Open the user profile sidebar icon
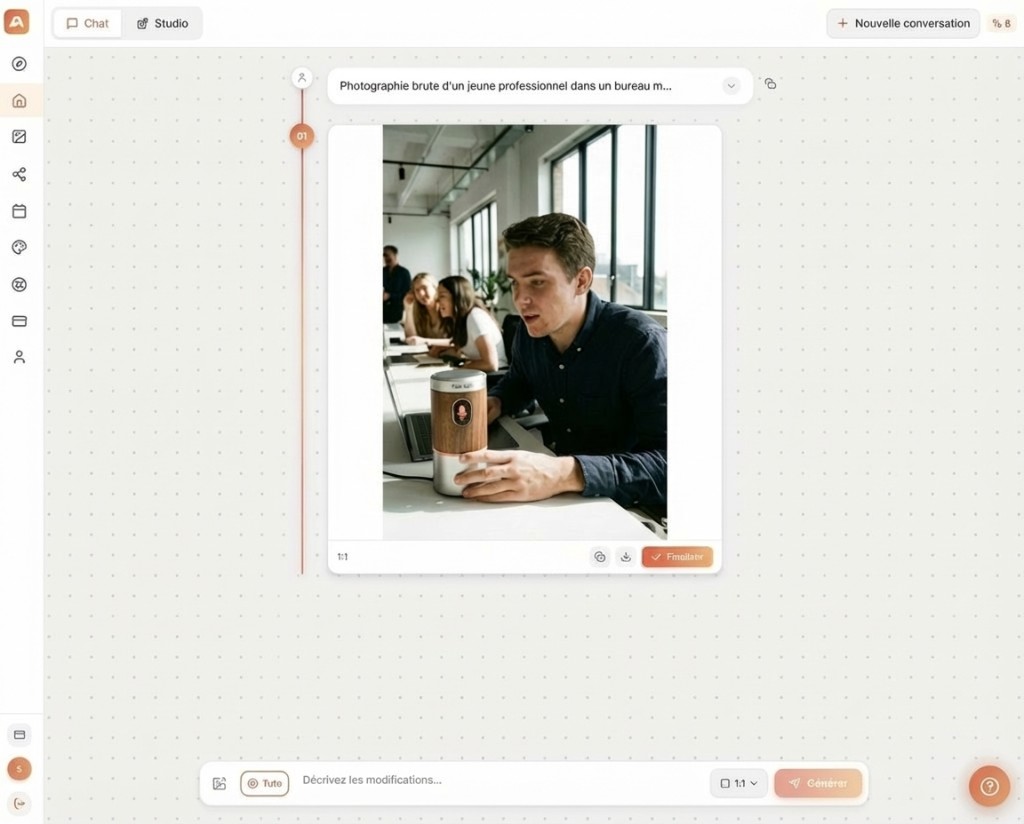The width and height of the screenshot is (1024, 824). (19, 357)
